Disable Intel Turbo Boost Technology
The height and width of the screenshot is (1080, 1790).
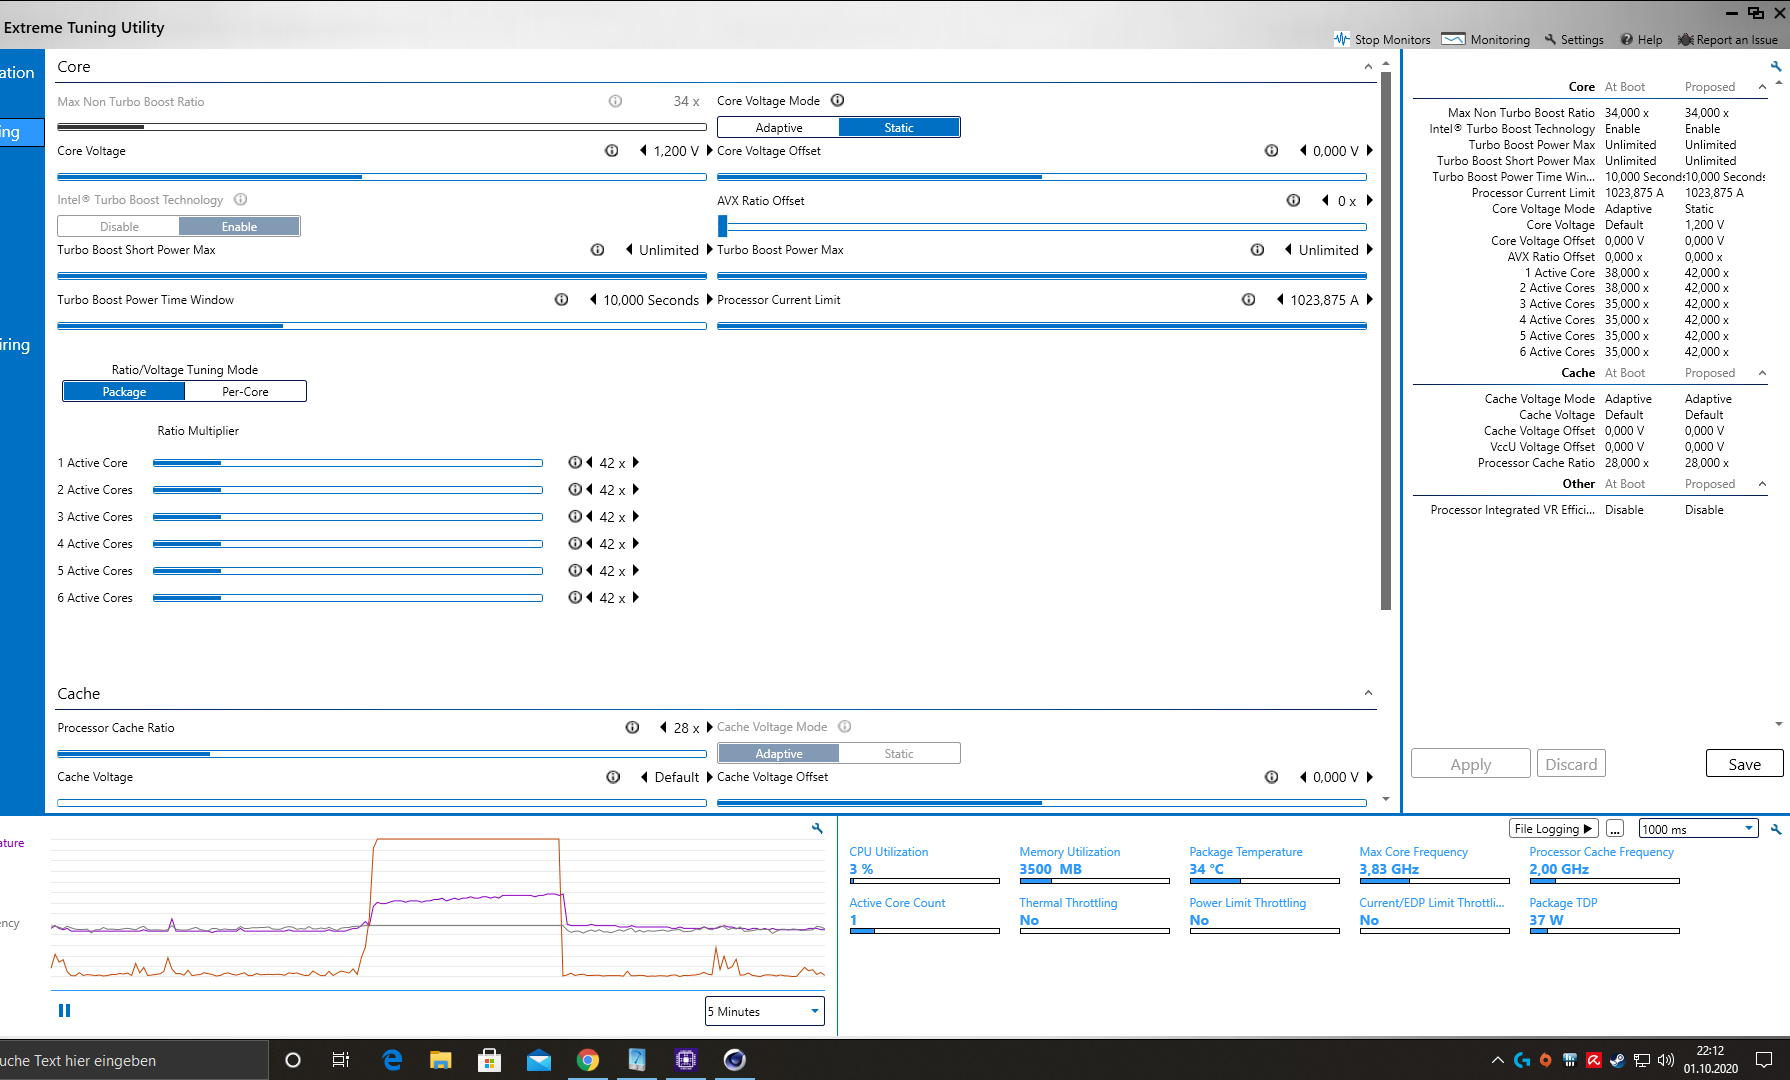[120, 226]
